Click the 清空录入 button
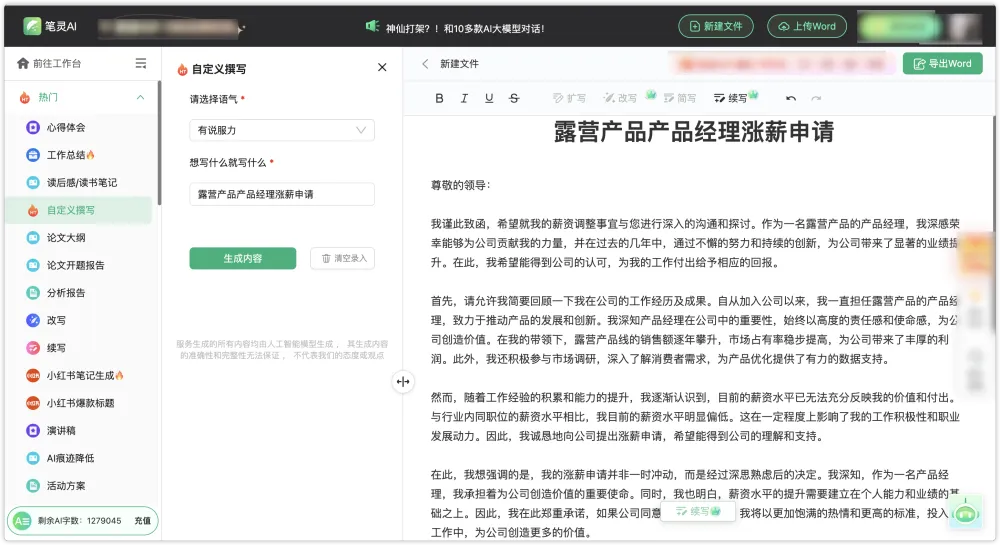 342,258
